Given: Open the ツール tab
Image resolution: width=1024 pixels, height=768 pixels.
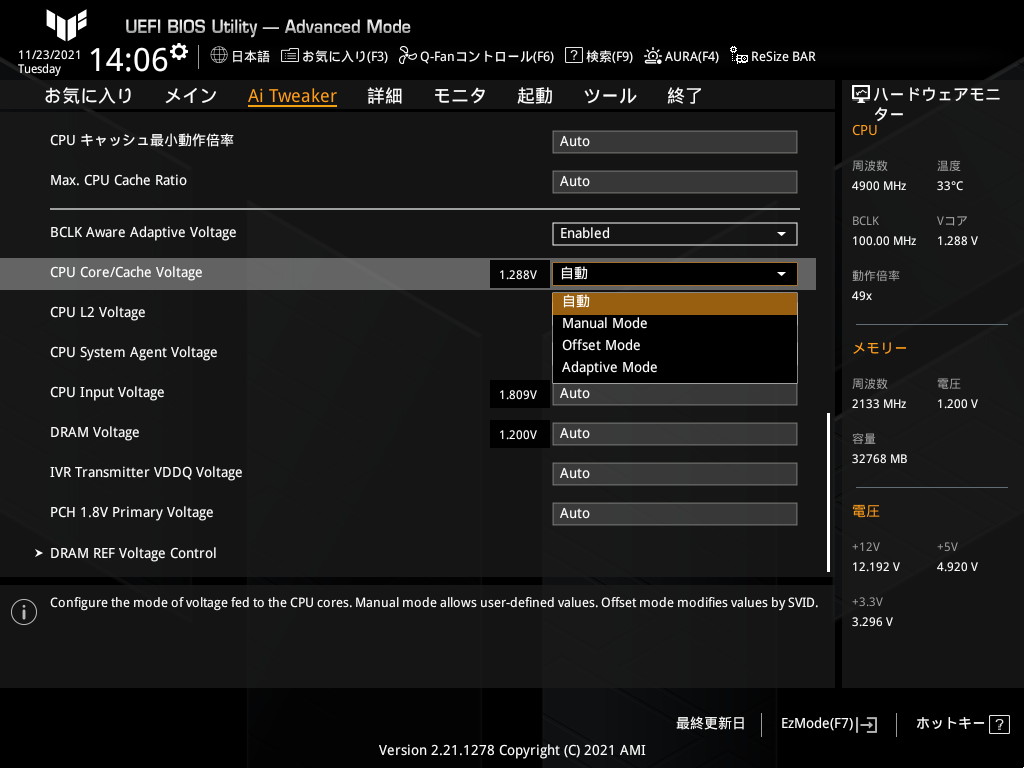Looking at the screenshot, I should pyautogui.click(x=610, y=95).
